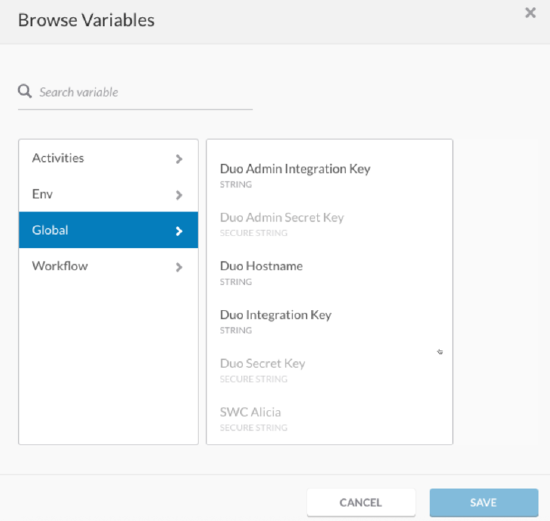Select the Workflow category
This screenshot has width=550, height=521.
point(108,266)
